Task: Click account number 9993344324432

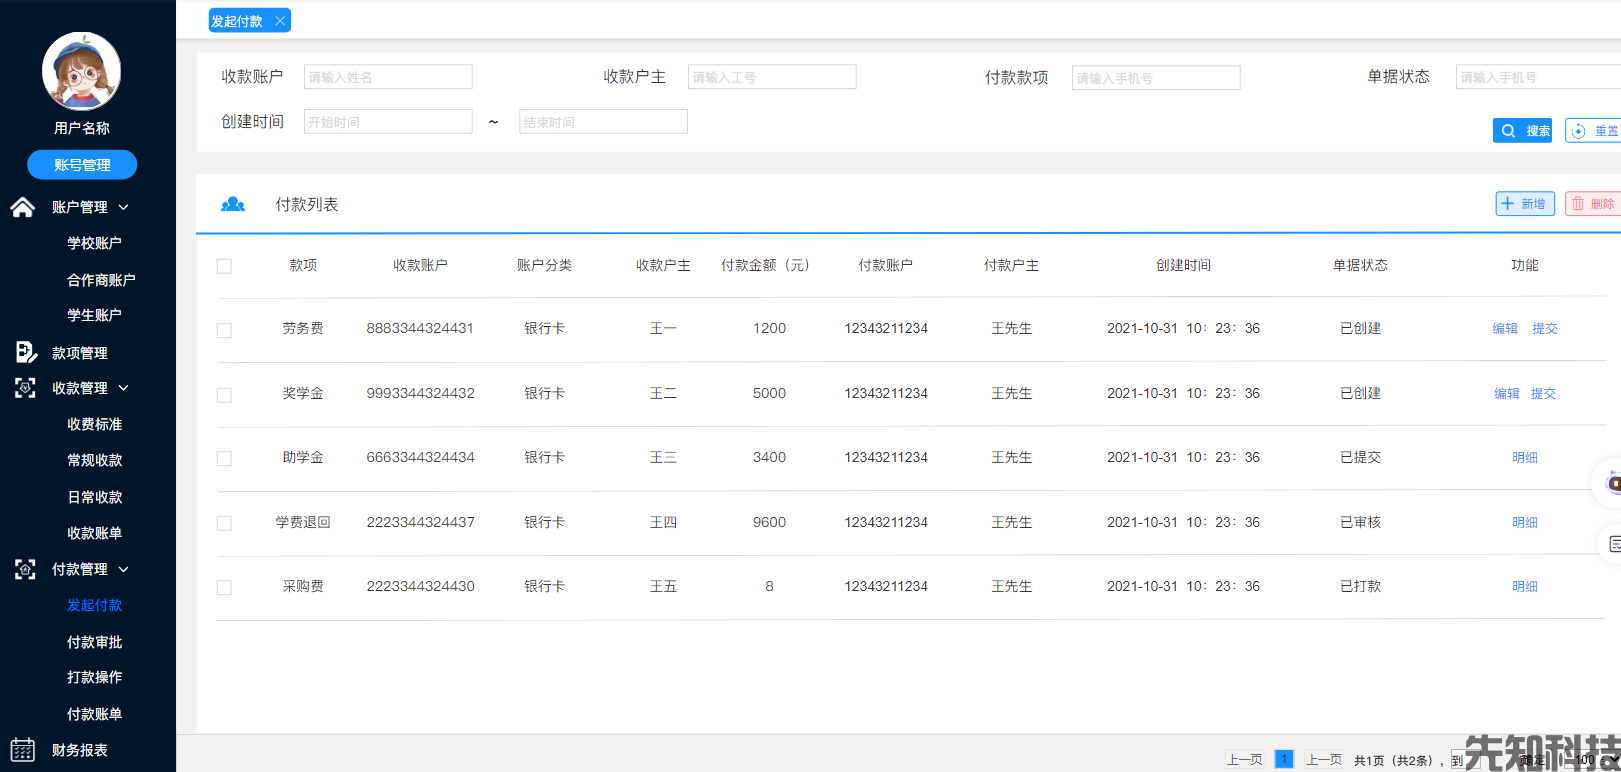Action: tap(420, 393)
